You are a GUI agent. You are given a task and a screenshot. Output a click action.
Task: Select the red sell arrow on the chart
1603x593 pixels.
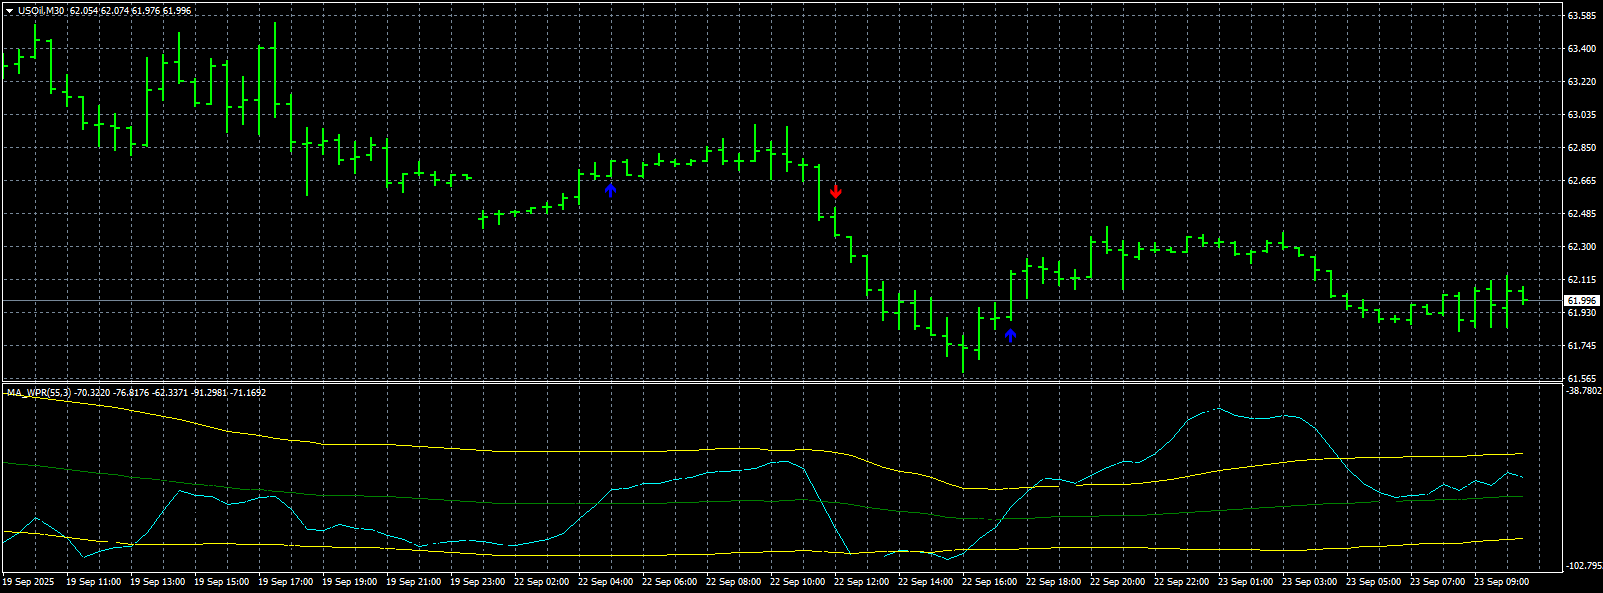(x=836, y=190)
